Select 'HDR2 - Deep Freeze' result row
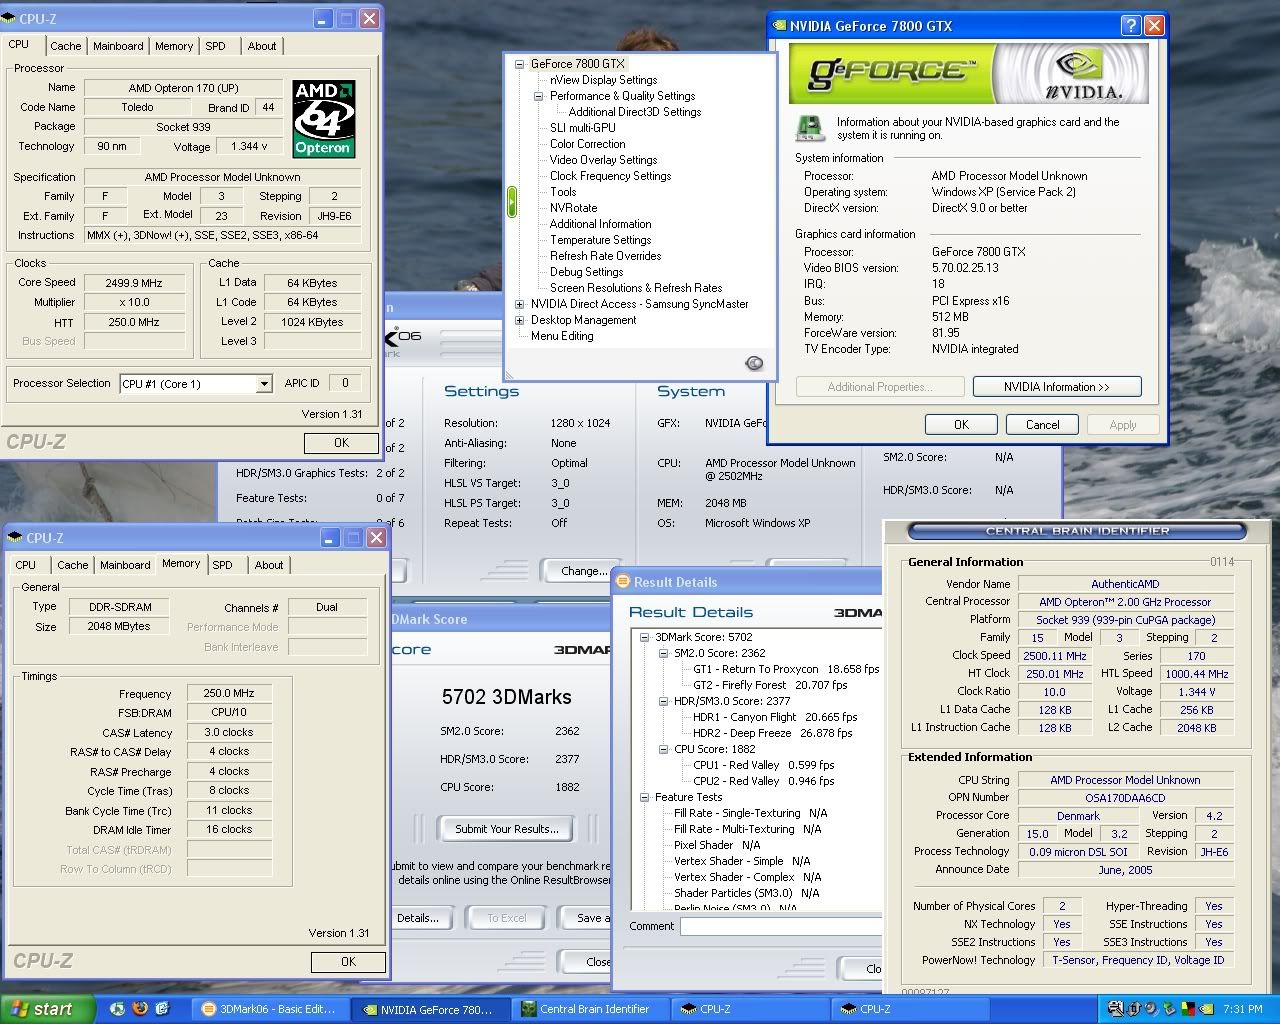Image resolution: width=1280 pixels, height=1024 pixels. point(772,733)
